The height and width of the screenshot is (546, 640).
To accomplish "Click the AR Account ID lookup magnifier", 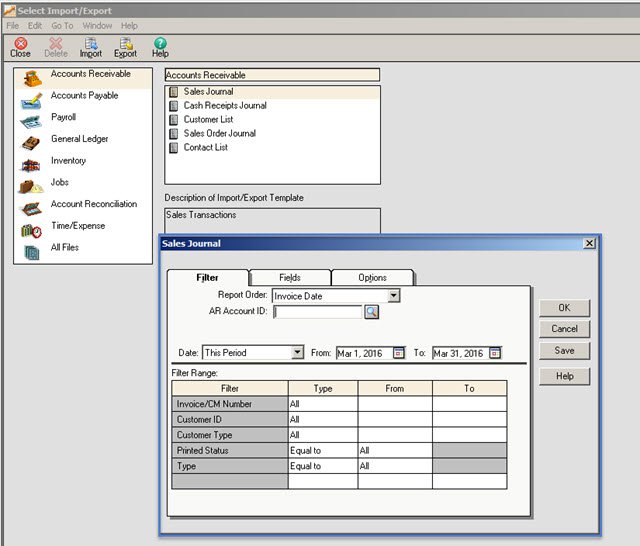I will pos(371,312).
